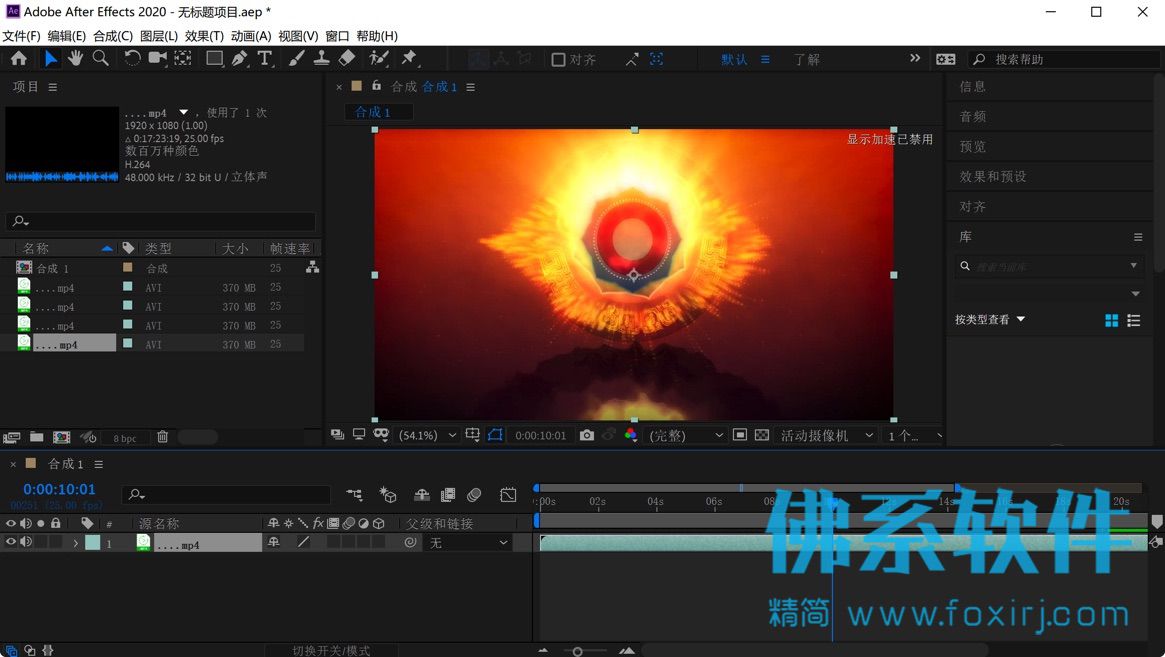Open the 文件(F) menu
1165x657 pixels.
point(22,36)
